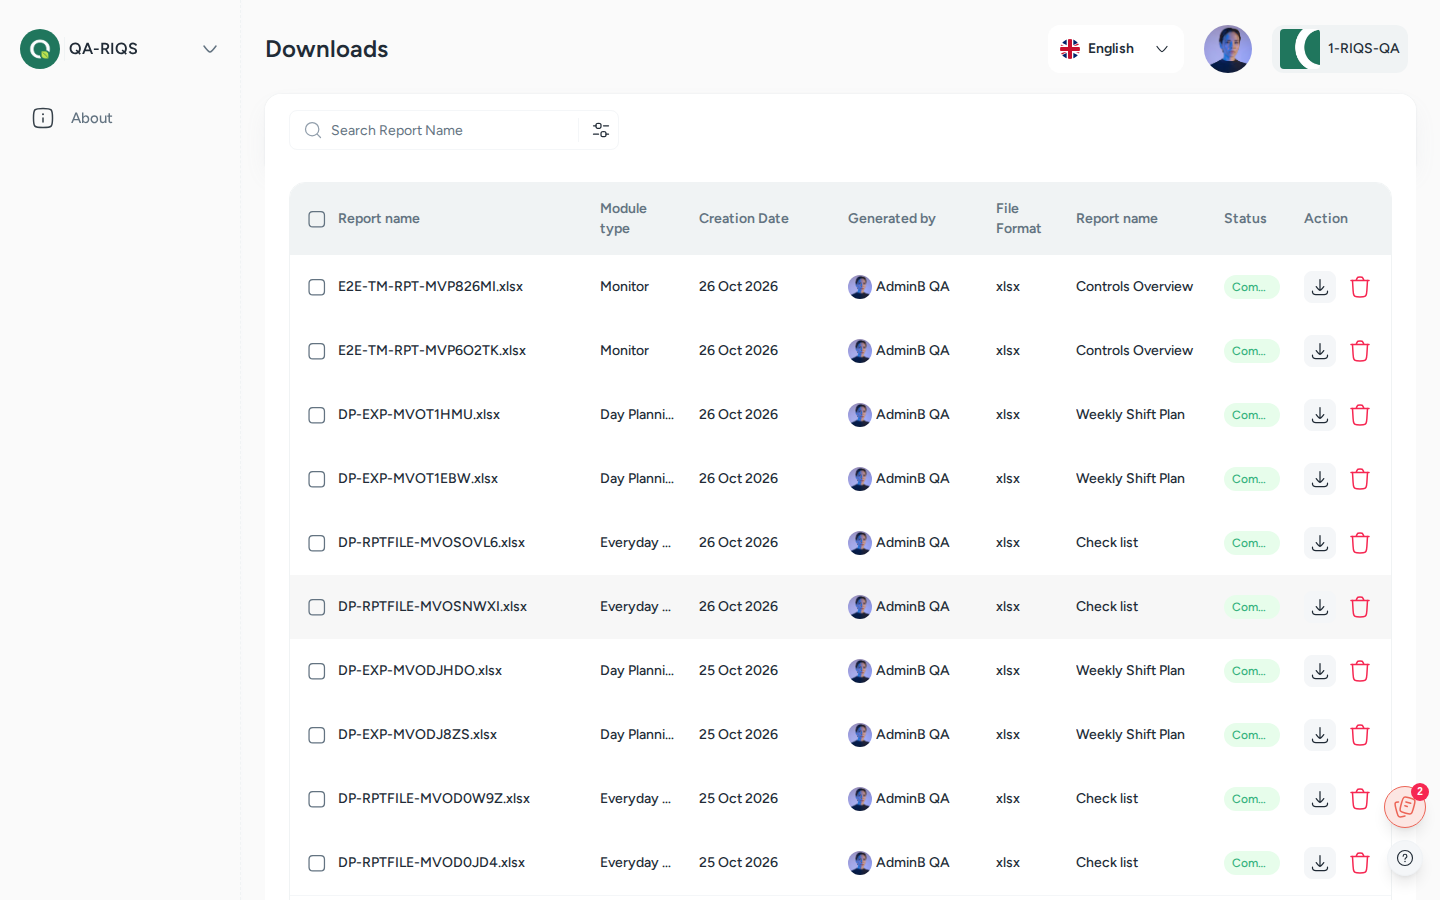Click status badge for DP-EXP-MVODJ8ZS.xlsx
1440x900 pixels.
coord(1251,735)
